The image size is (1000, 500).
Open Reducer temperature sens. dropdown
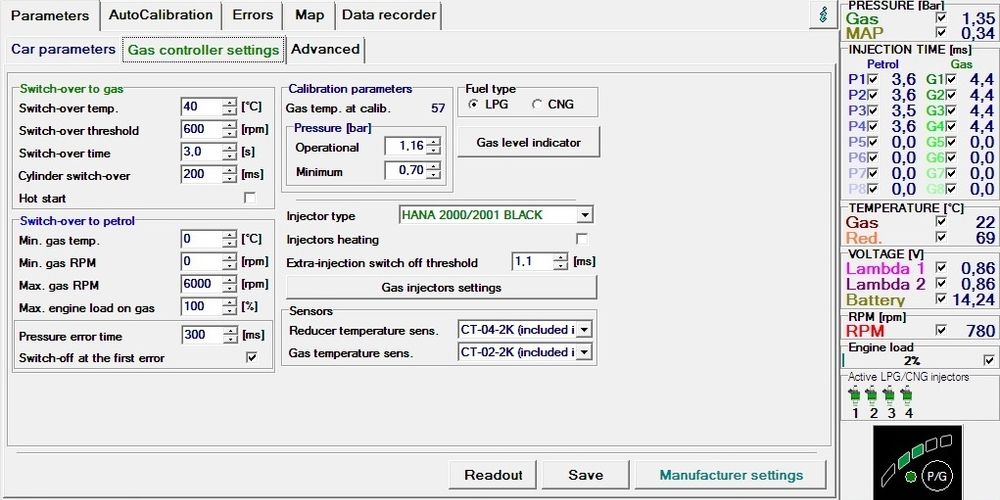click(x=584, y=330)
